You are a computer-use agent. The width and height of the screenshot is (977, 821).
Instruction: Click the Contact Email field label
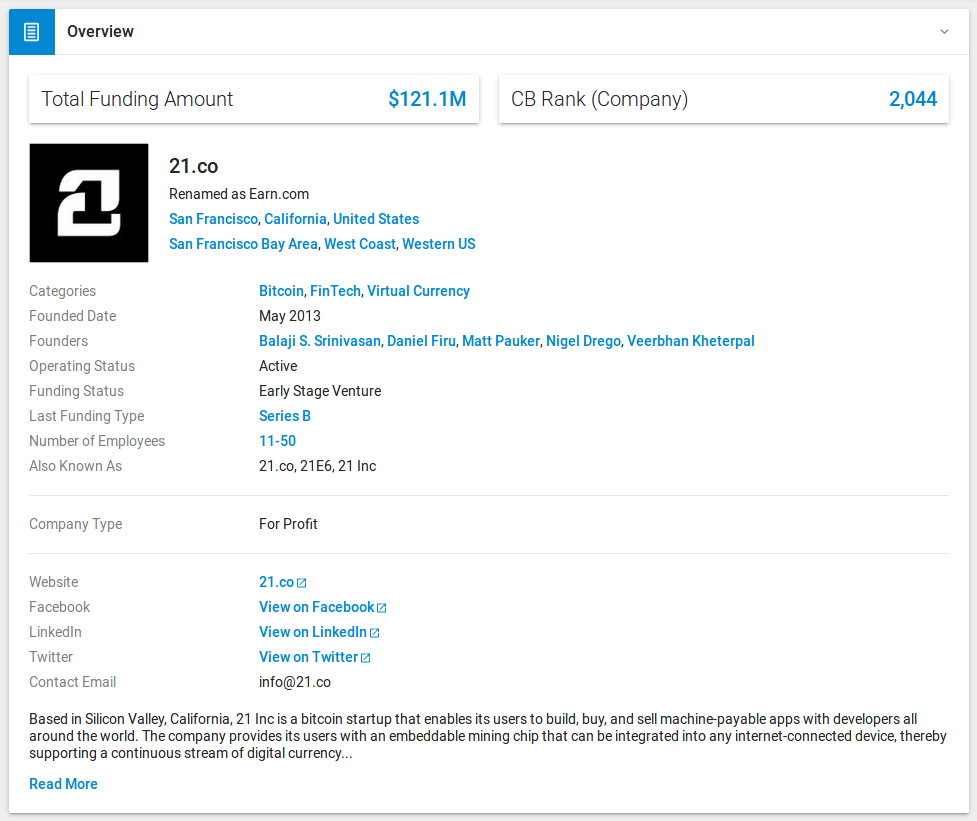tap(72, 682)
